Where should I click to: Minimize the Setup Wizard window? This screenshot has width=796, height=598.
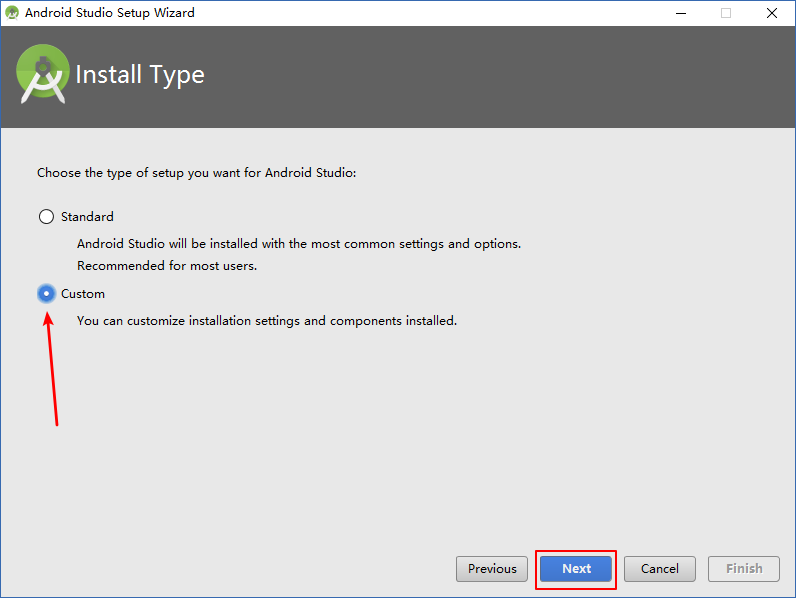[681, 13]
